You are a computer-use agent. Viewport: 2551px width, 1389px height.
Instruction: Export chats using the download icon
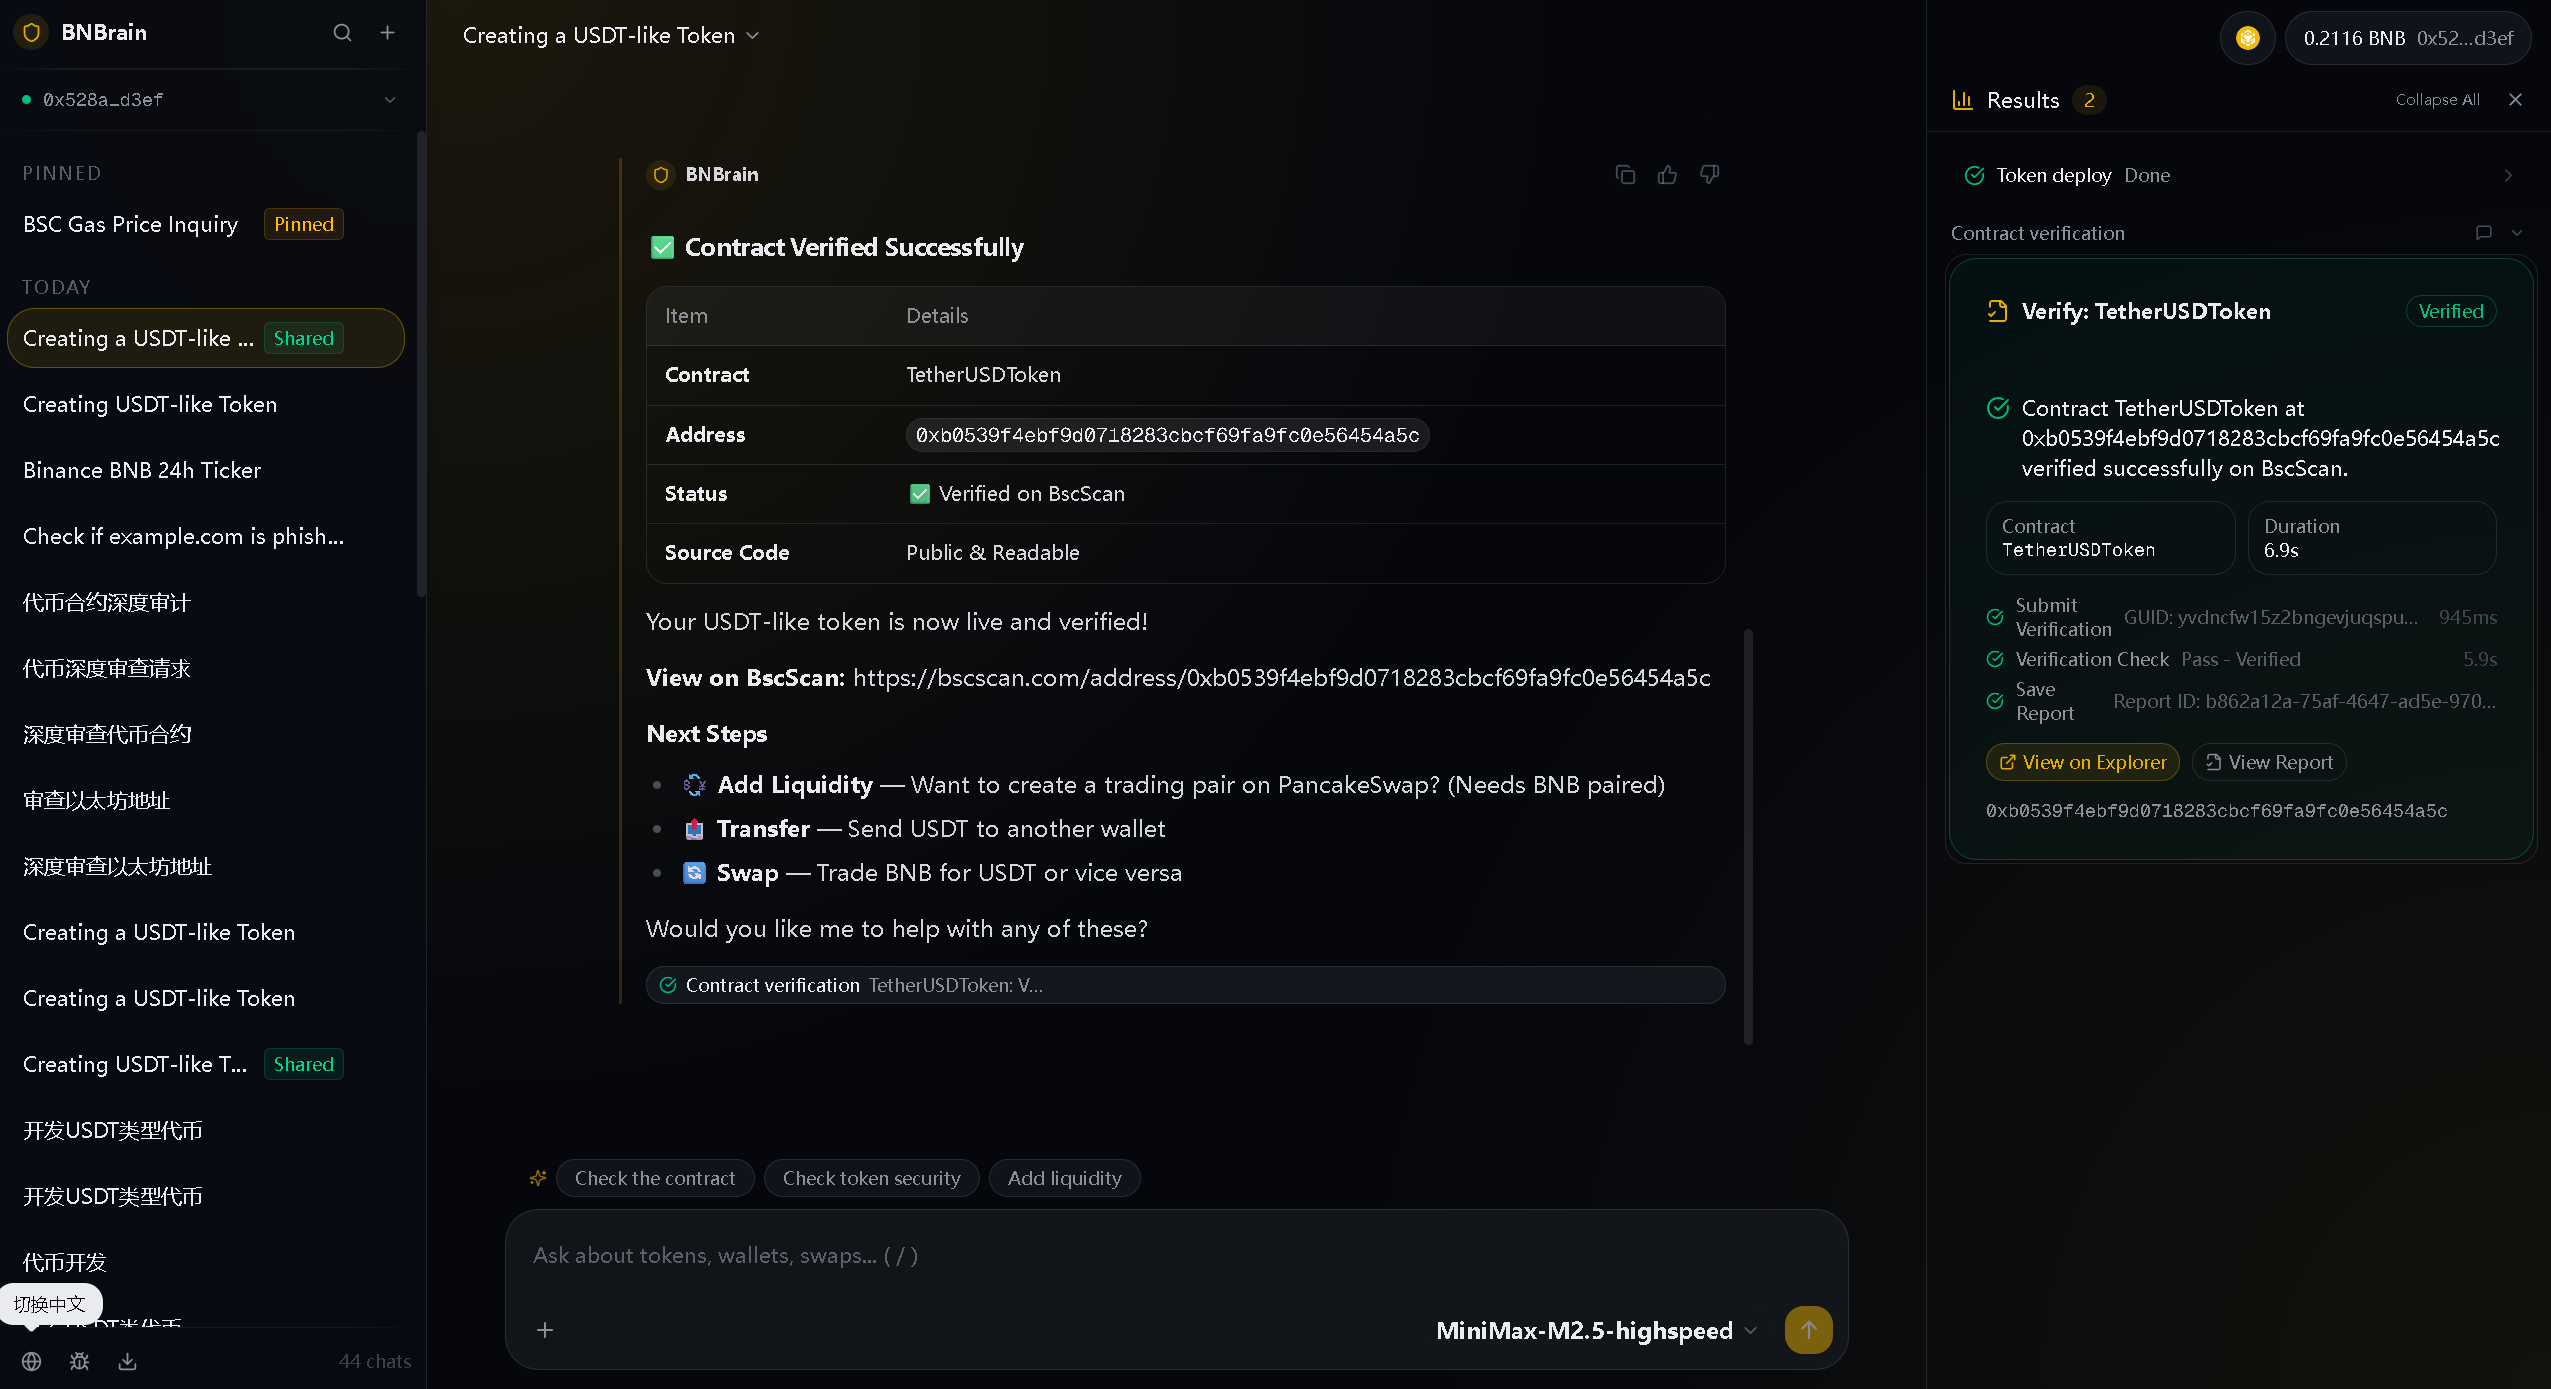click(x=126, y=1361)
